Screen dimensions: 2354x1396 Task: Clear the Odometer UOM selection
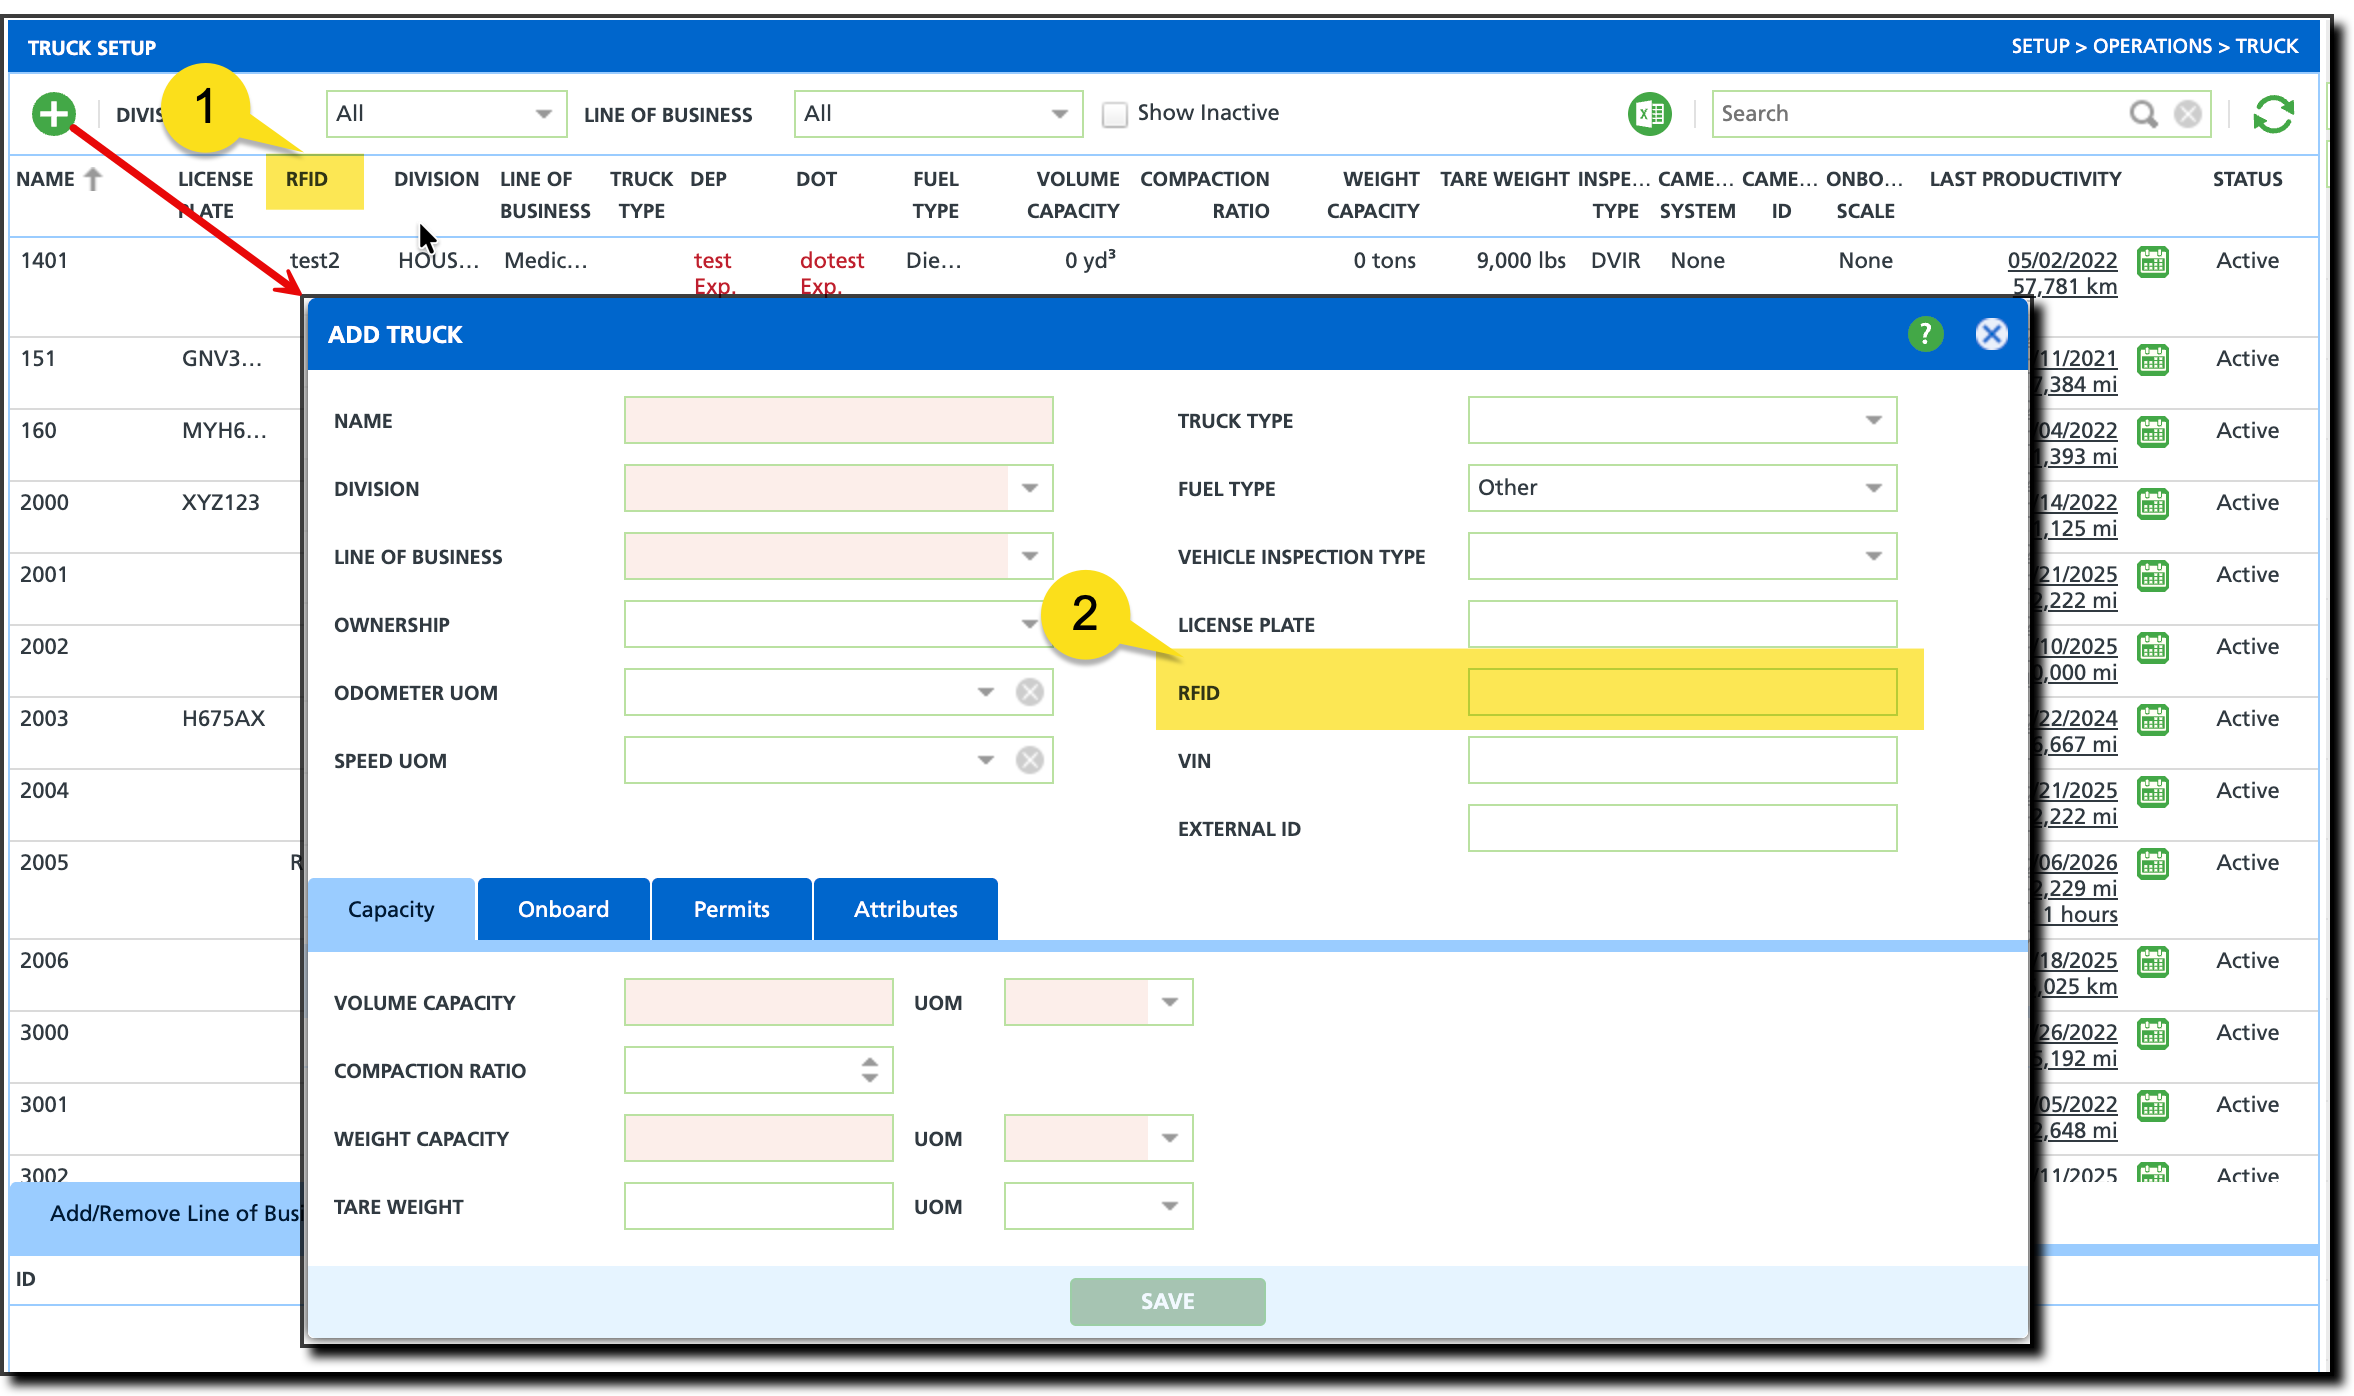pyautogui.click(x=1029, y=692)
